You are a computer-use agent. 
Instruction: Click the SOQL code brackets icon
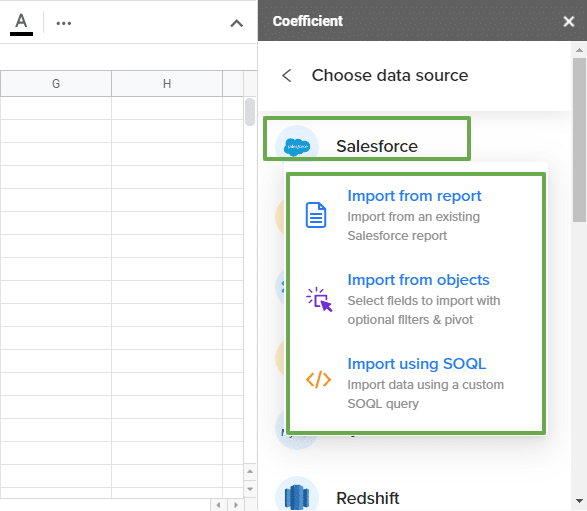coord(318,379)
